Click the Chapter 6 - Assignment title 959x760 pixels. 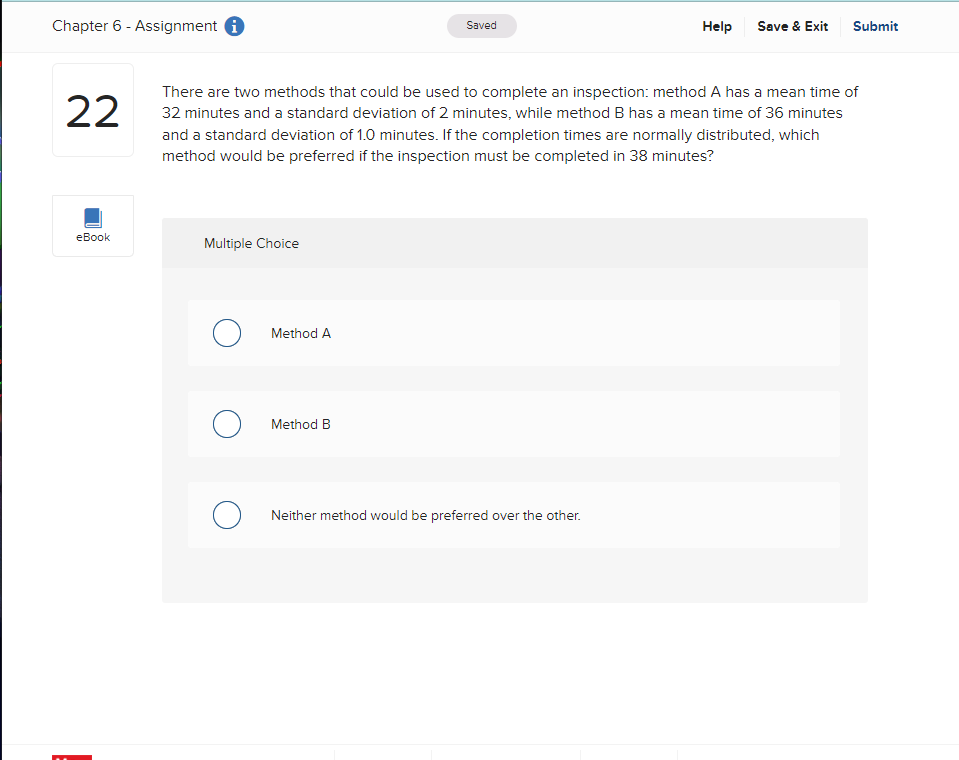tap(135, 26)
